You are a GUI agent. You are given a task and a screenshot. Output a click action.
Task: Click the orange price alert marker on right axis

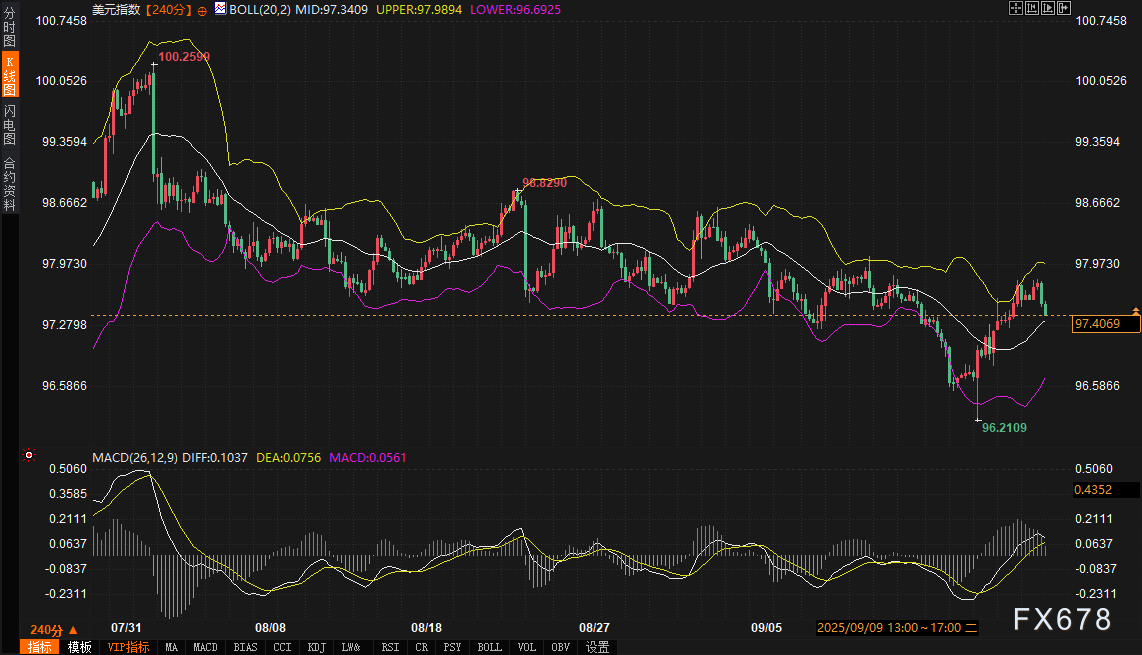click(x=1135, y=311)
